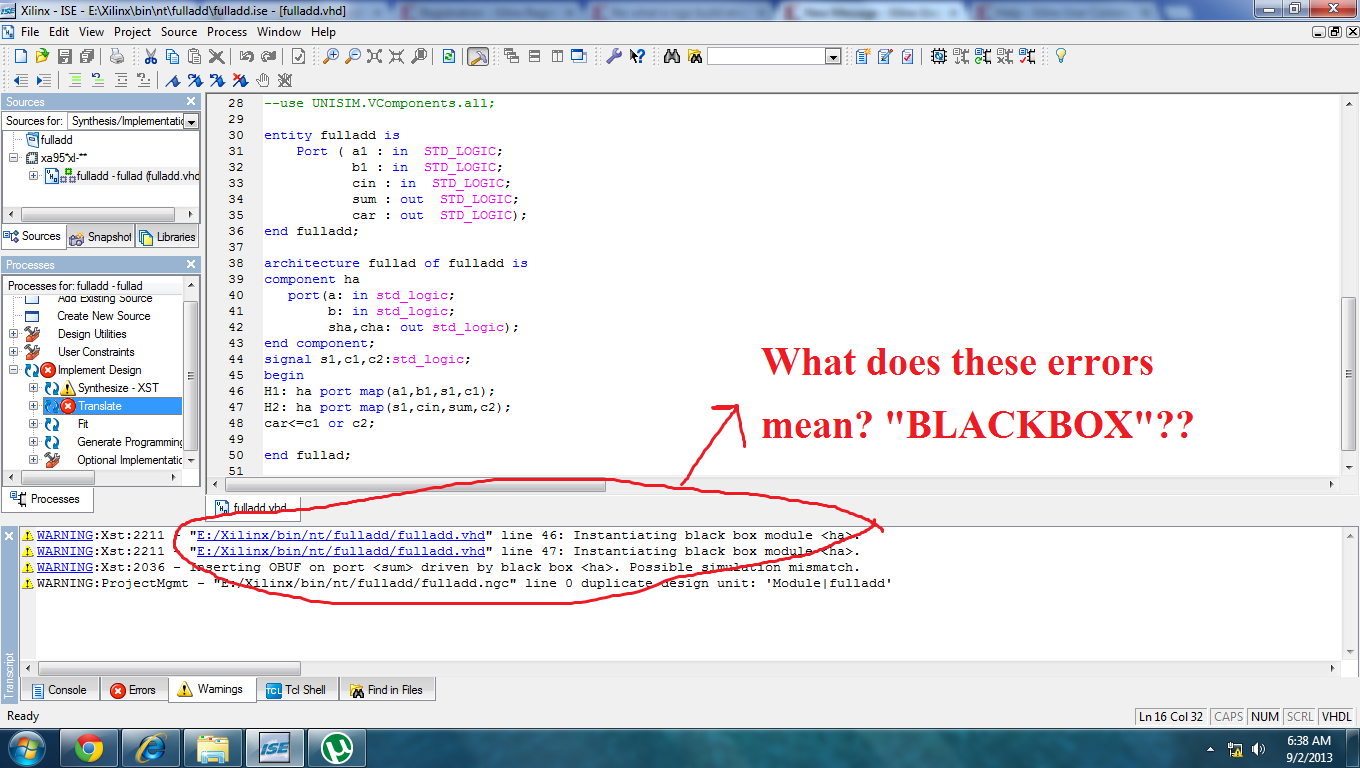
Task: Click the Paste clipboard icon
Action: coord(195,56)
